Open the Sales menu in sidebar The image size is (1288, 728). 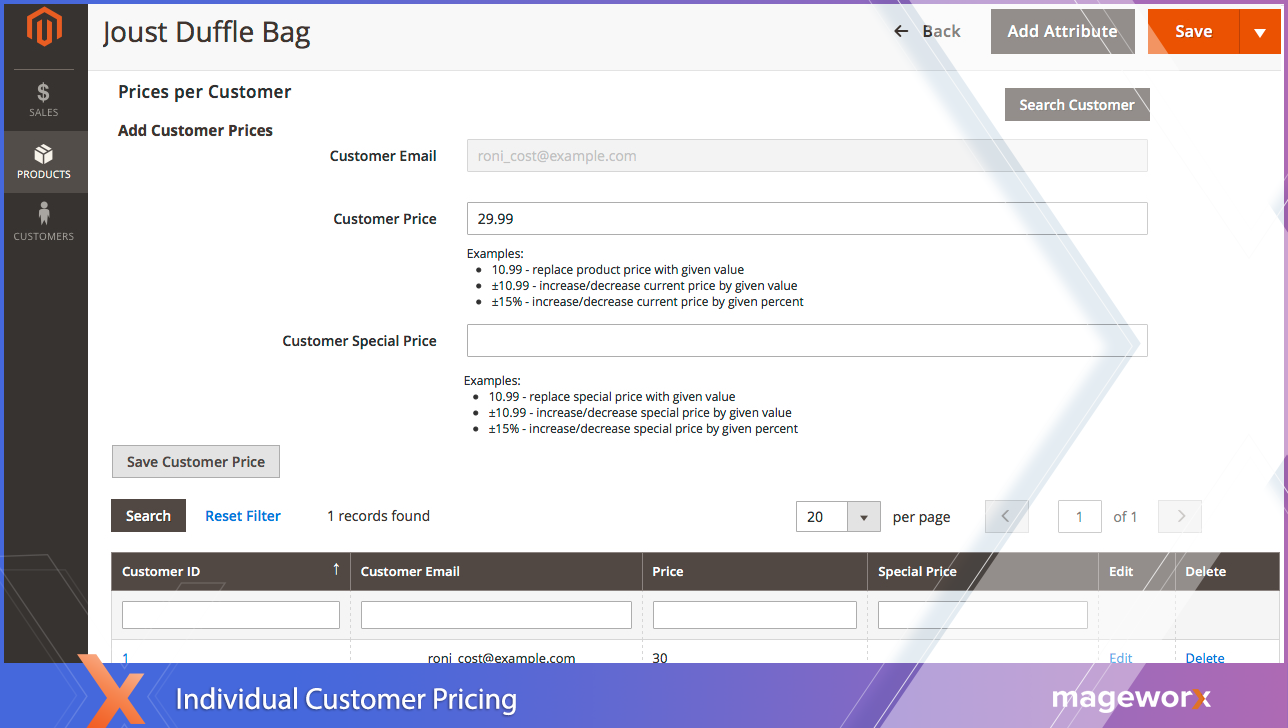coord(44,99)
